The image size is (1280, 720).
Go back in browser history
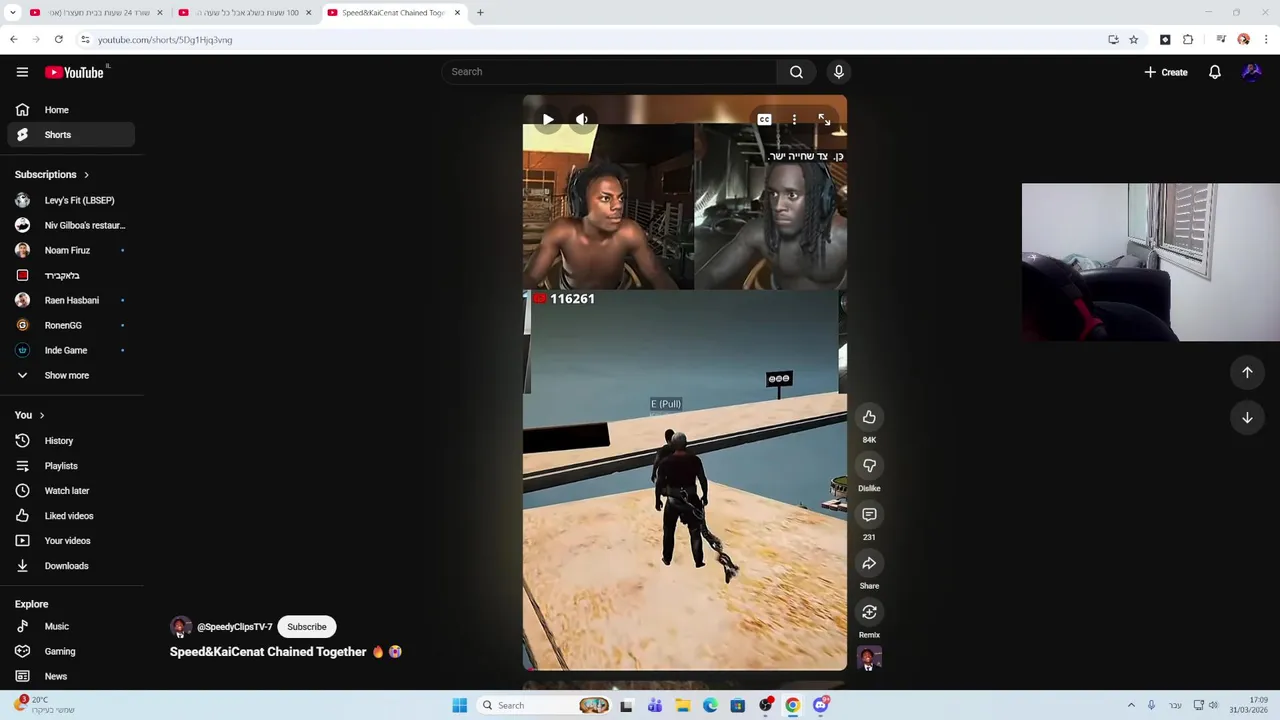[13, 39]
